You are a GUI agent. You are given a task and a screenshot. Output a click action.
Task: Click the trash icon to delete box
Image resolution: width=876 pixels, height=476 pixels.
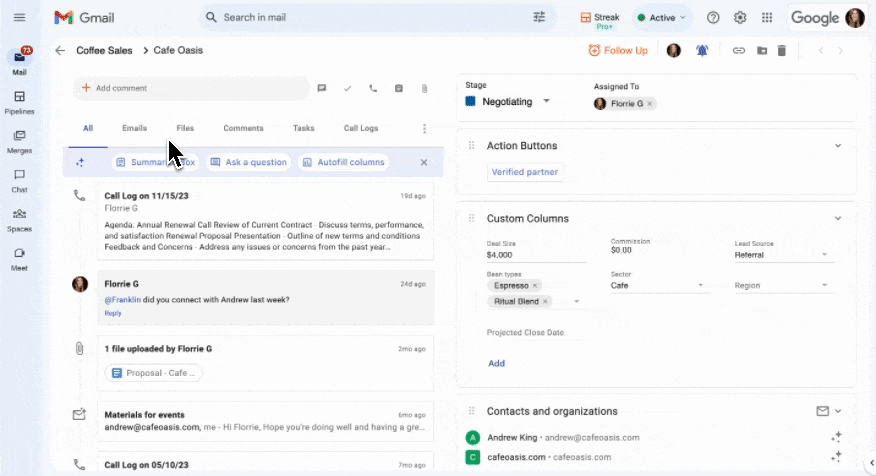click(782, 50)
